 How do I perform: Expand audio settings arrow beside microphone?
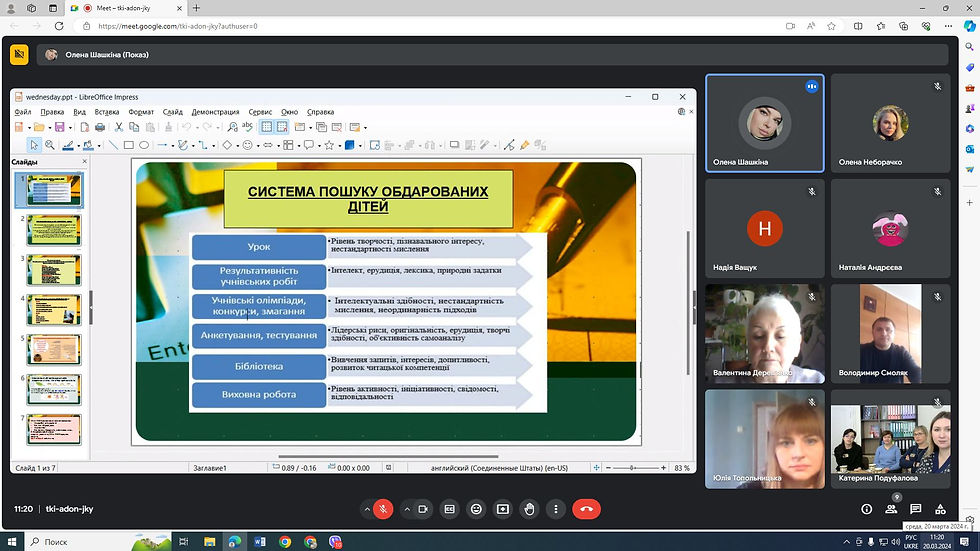pyautogui.click(x=367, y=509)
